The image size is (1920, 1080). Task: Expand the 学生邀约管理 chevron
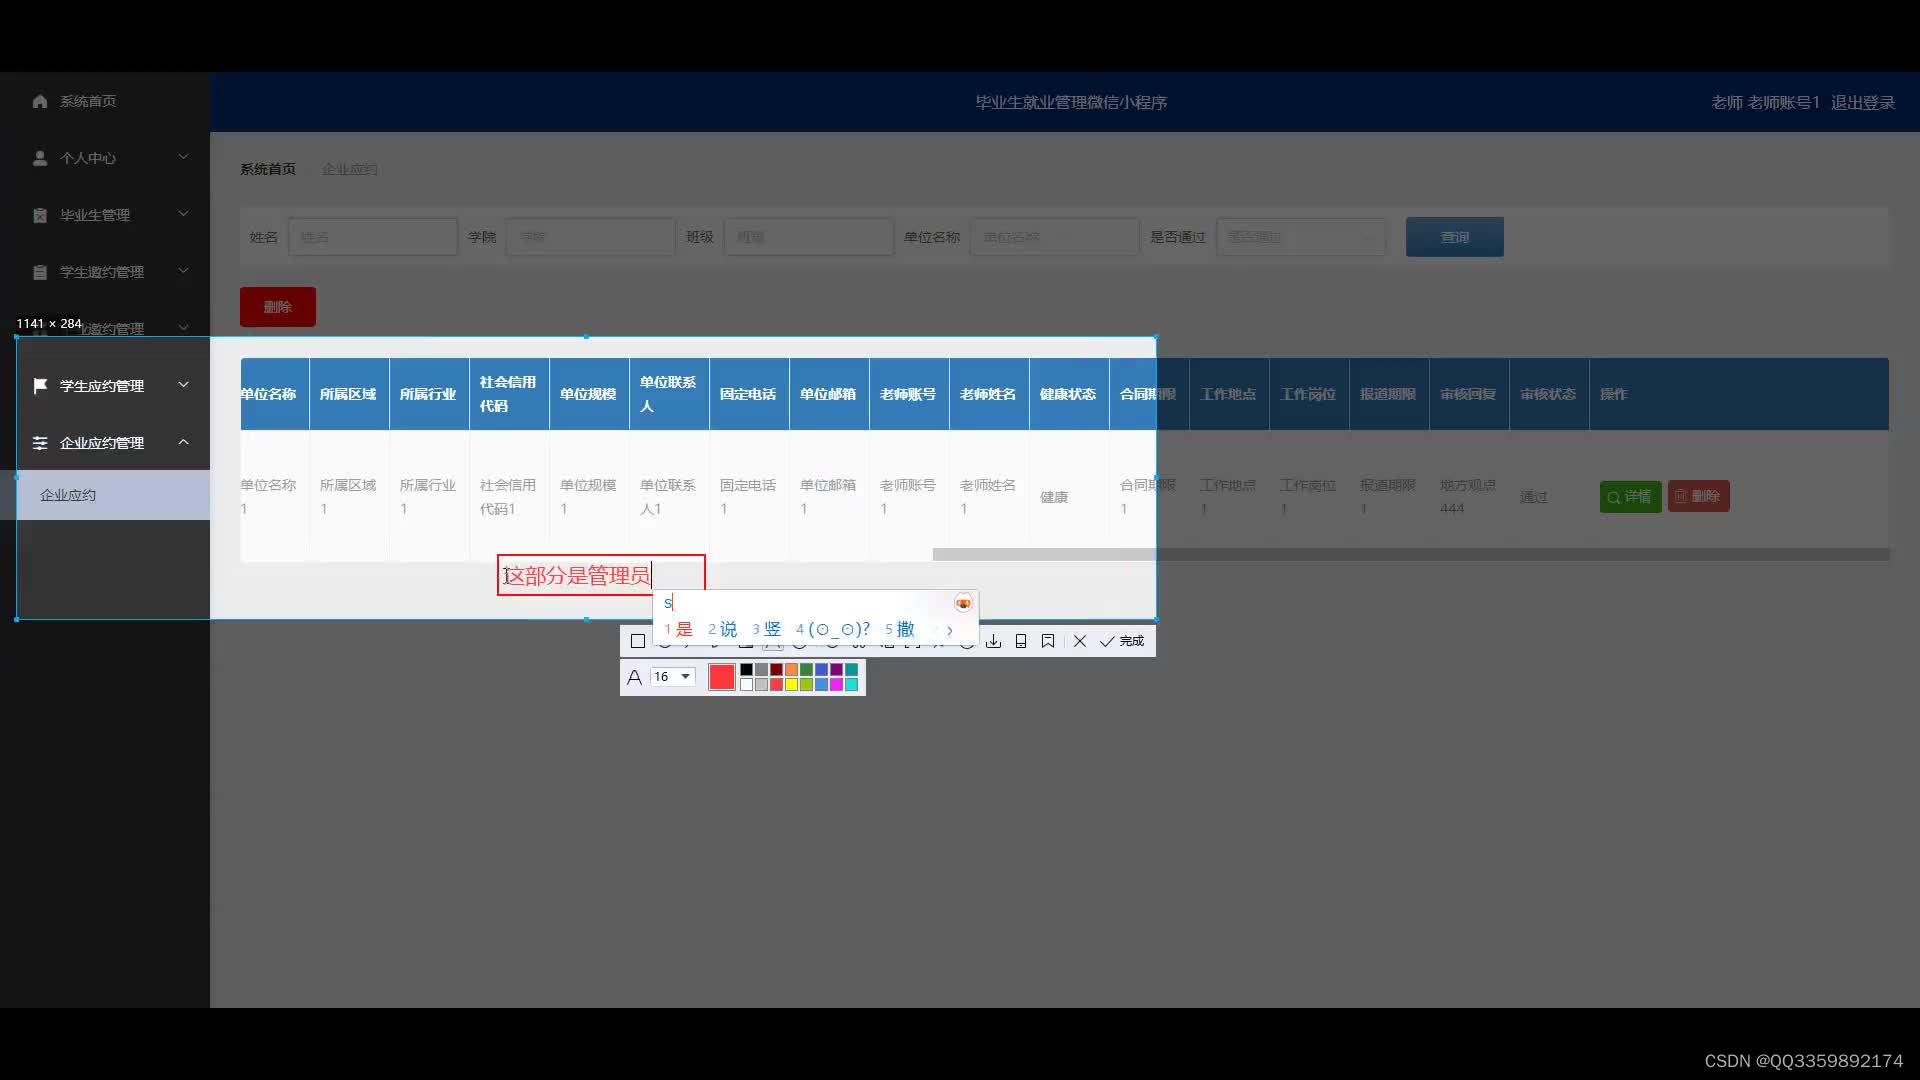[183, 271]
